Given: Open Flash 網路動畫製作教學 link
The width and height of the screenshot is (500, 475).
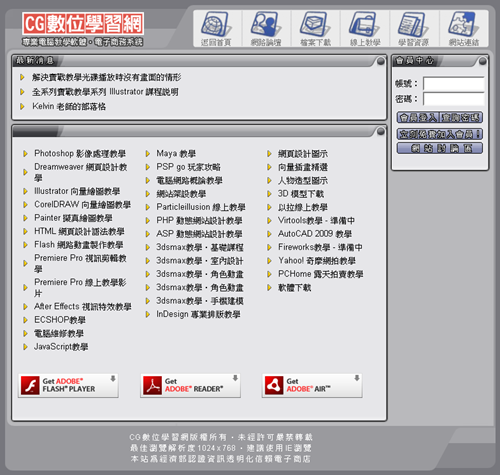Looking at the screenshot, I should coord(79,244).
